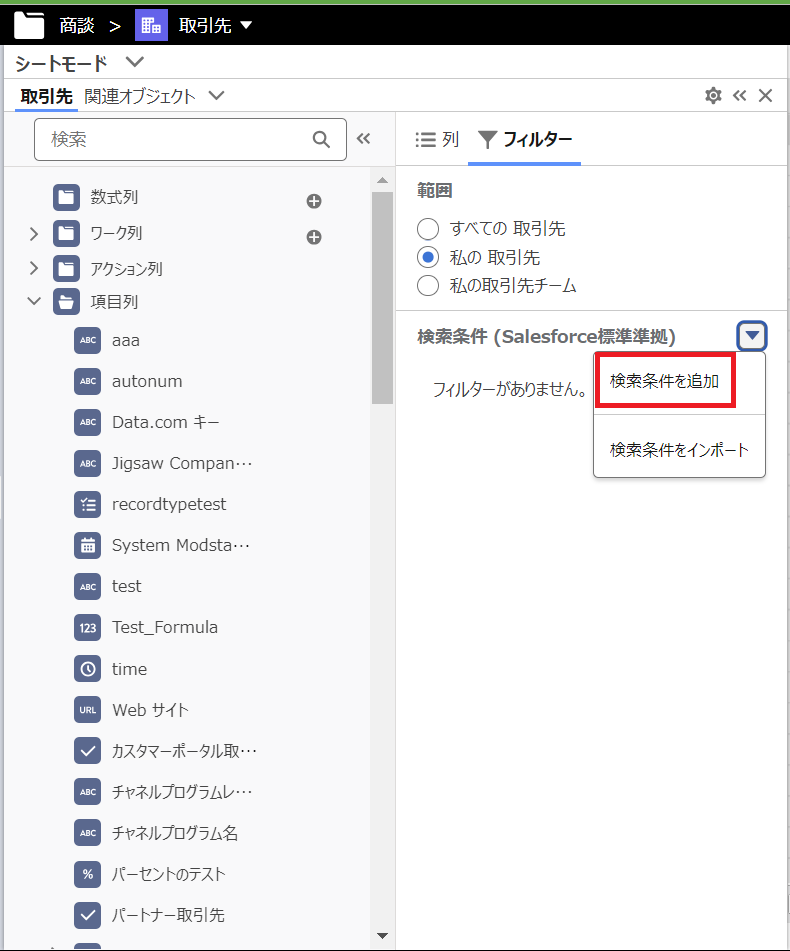Select the test field row

click(127, 586)
